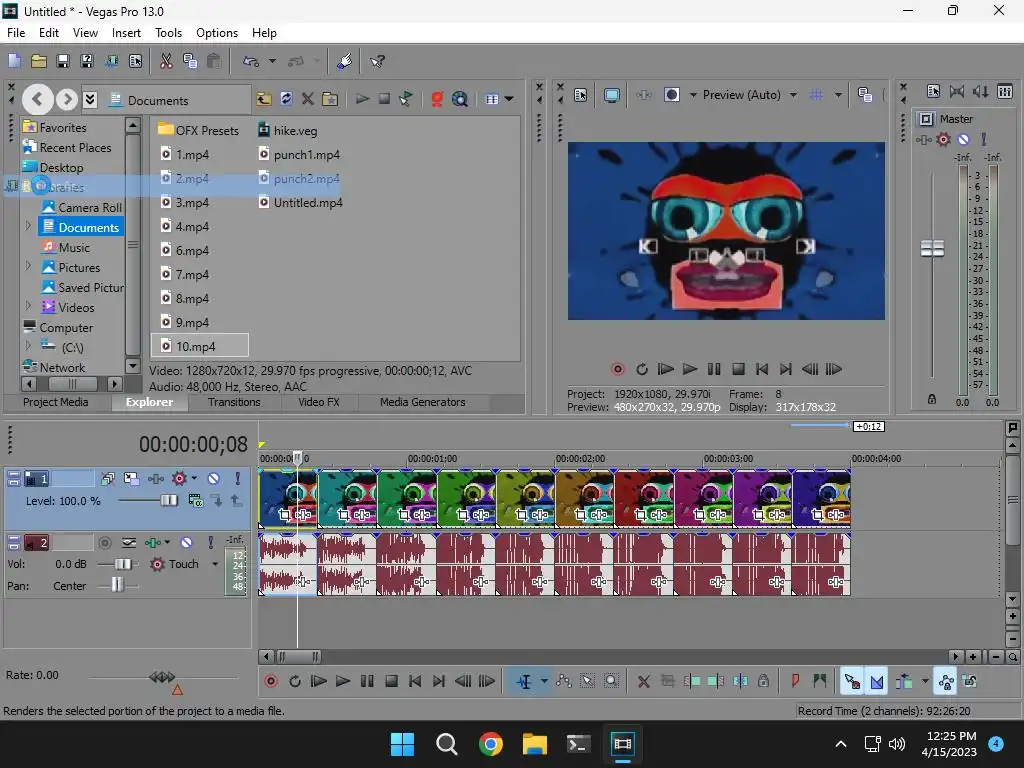The height and width of the screenshot is (768, 1024).
Task: Open a project with the Open folder icon
Action: click(x=39, y=61)
